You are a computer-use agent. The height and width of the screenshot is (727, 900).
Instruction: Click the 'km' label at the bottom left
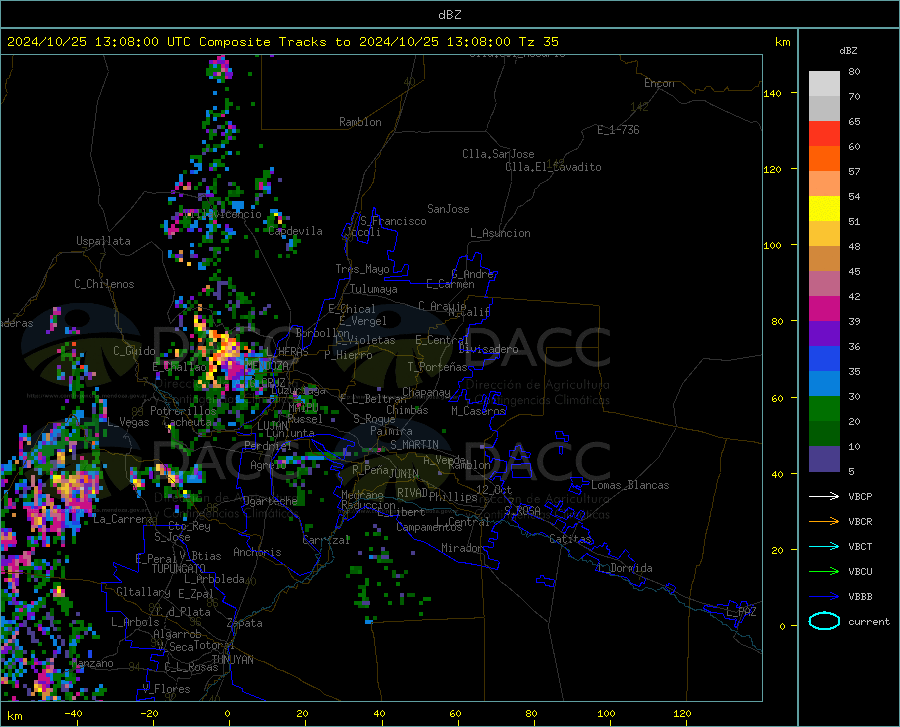pos(14,716)
